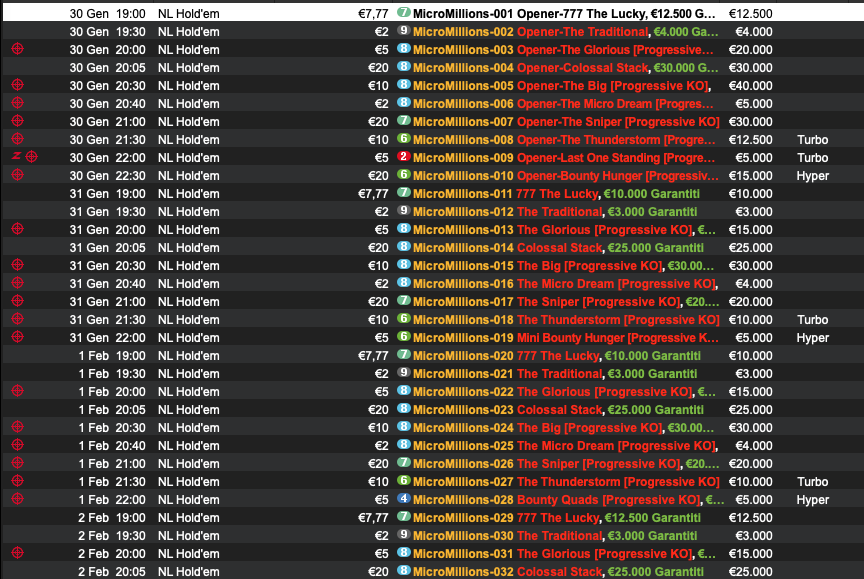Click the red Zoom Z icon for MicroMillions-009

pos(16,156)
